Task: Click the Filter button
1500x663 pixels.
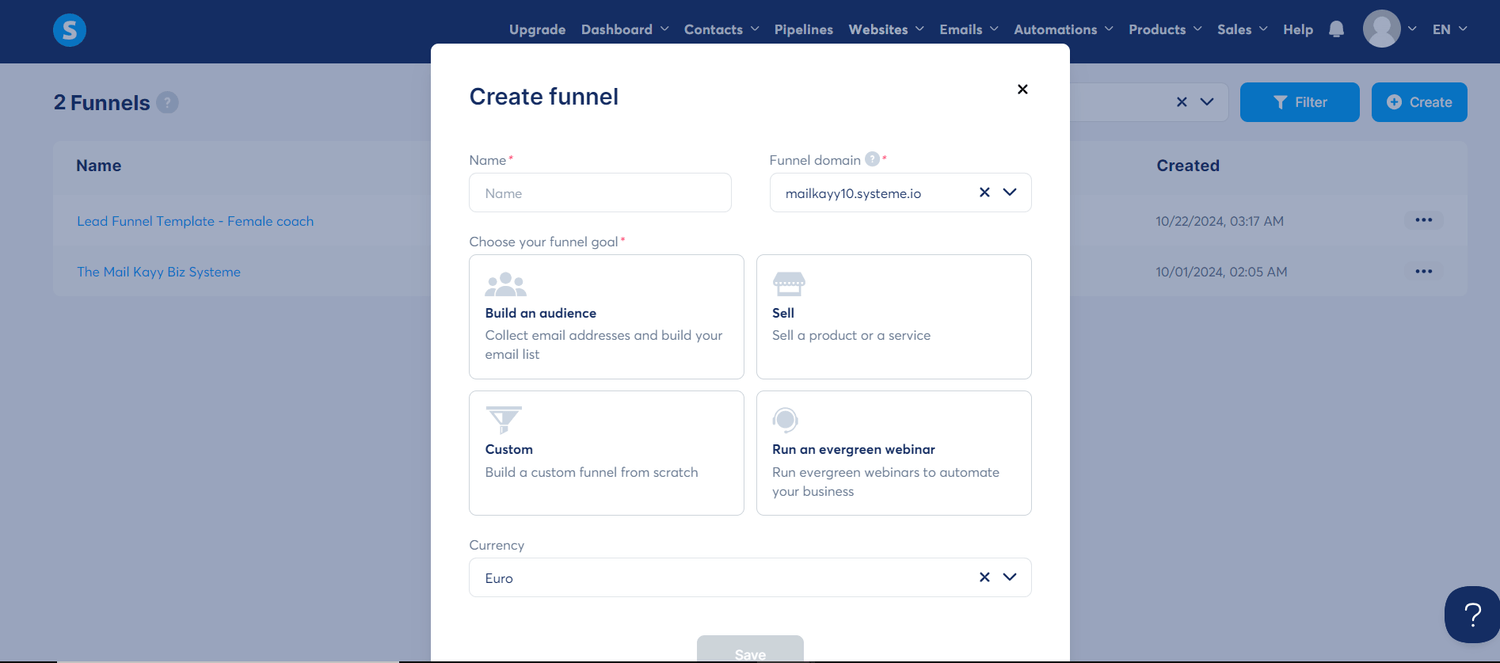Action: [1299, 102]
